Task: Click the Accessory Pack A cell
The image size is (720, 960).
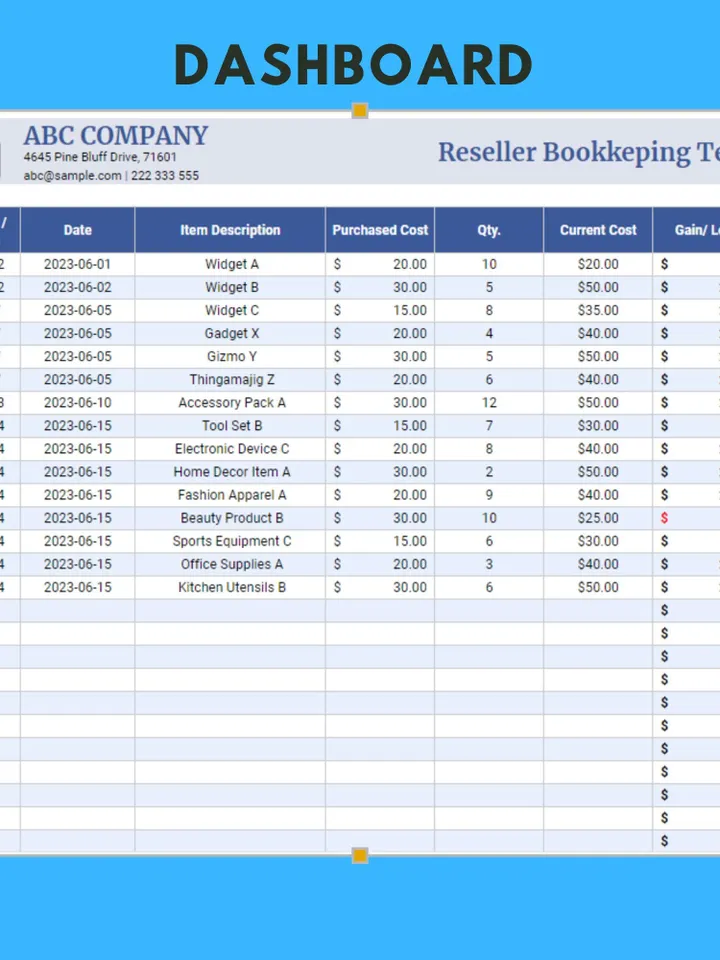Action: (231, 403)
